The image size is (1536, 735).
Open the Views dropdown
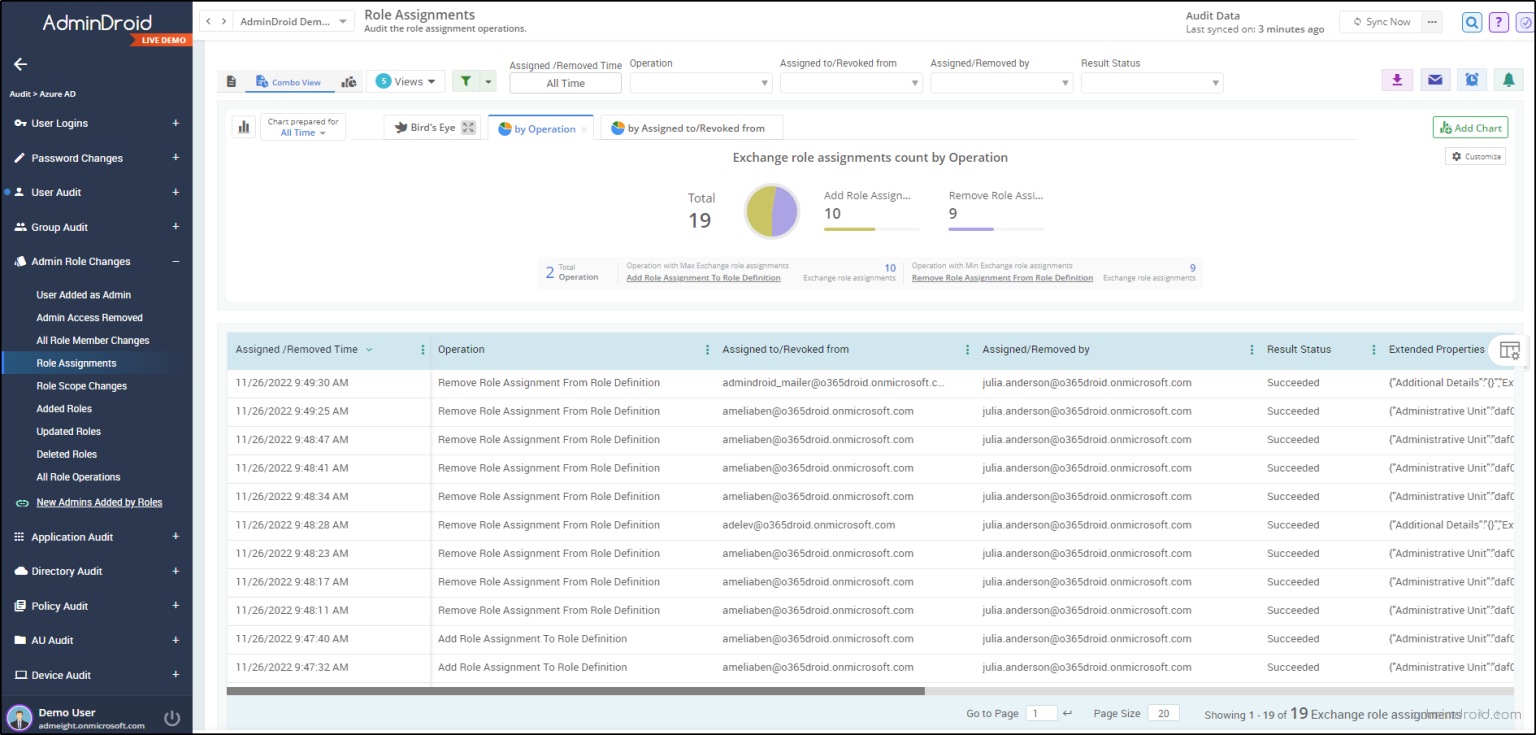pyautogui.click(x=406, y=80)
